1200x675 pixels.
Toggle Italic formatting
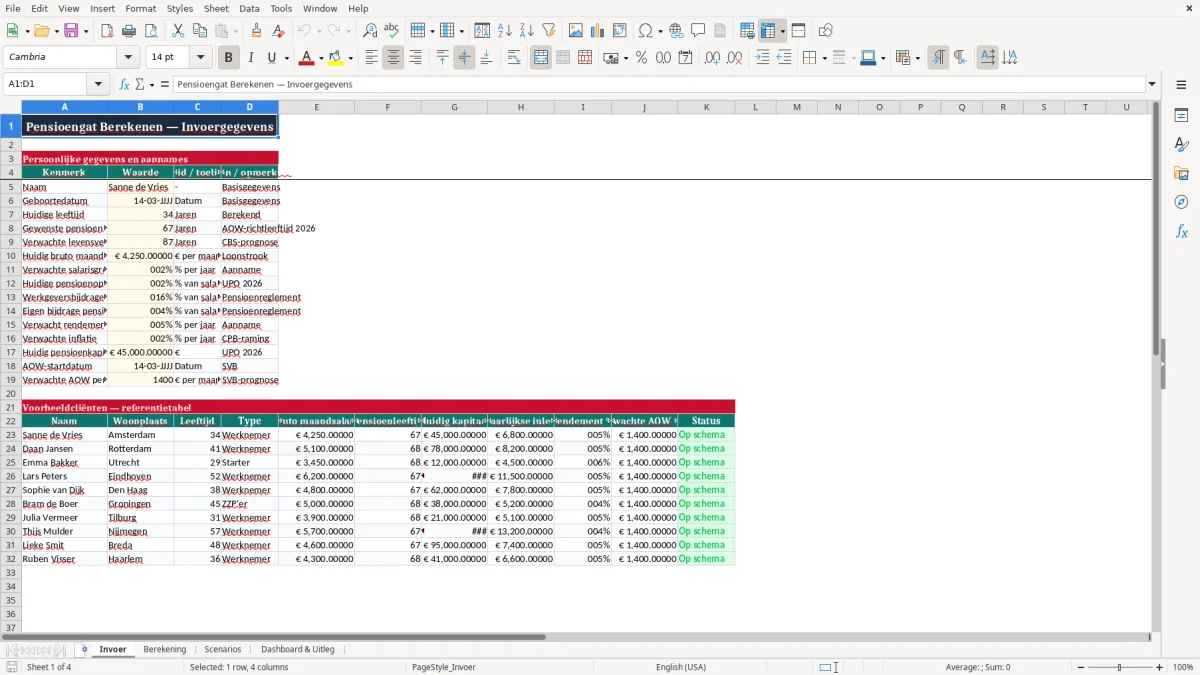coord(250,58)
